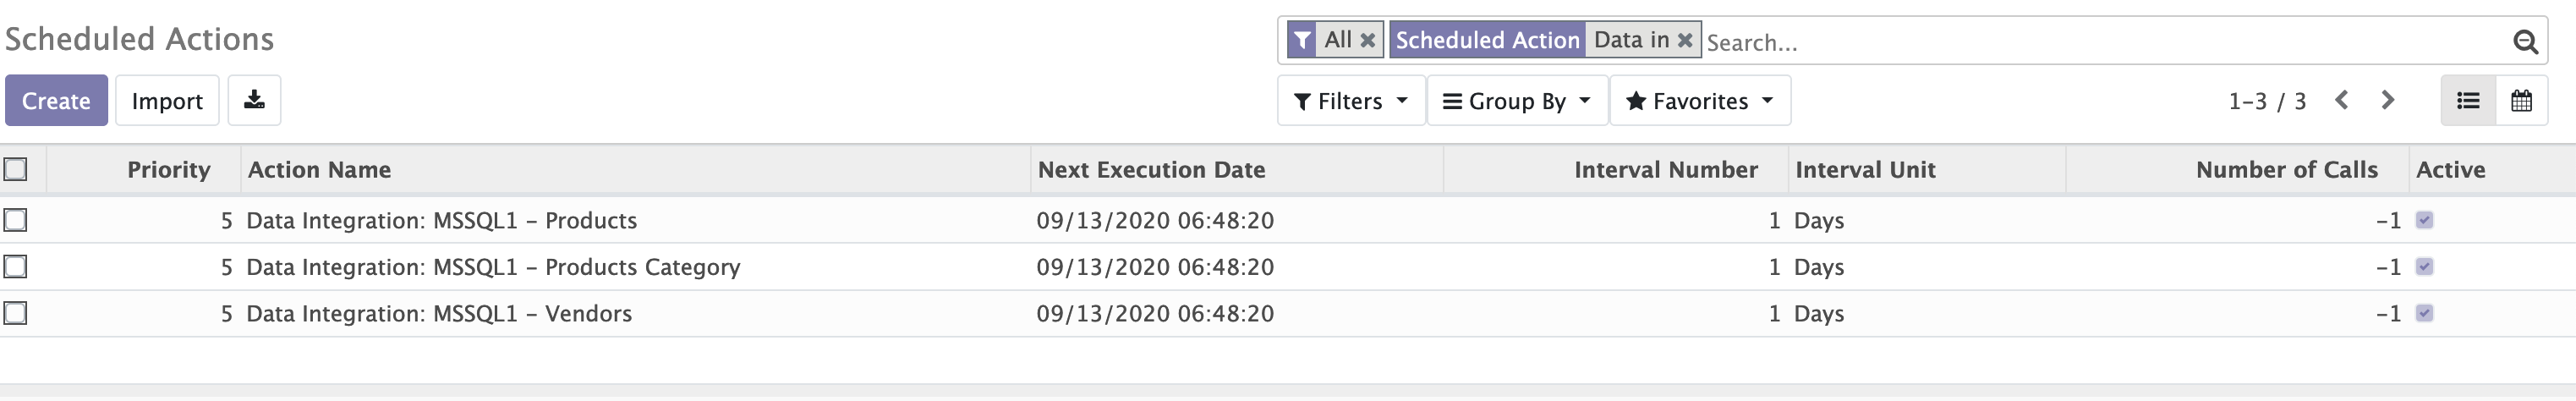
Task: Open the Favorites dropdown
Action: click(1700, 100)
